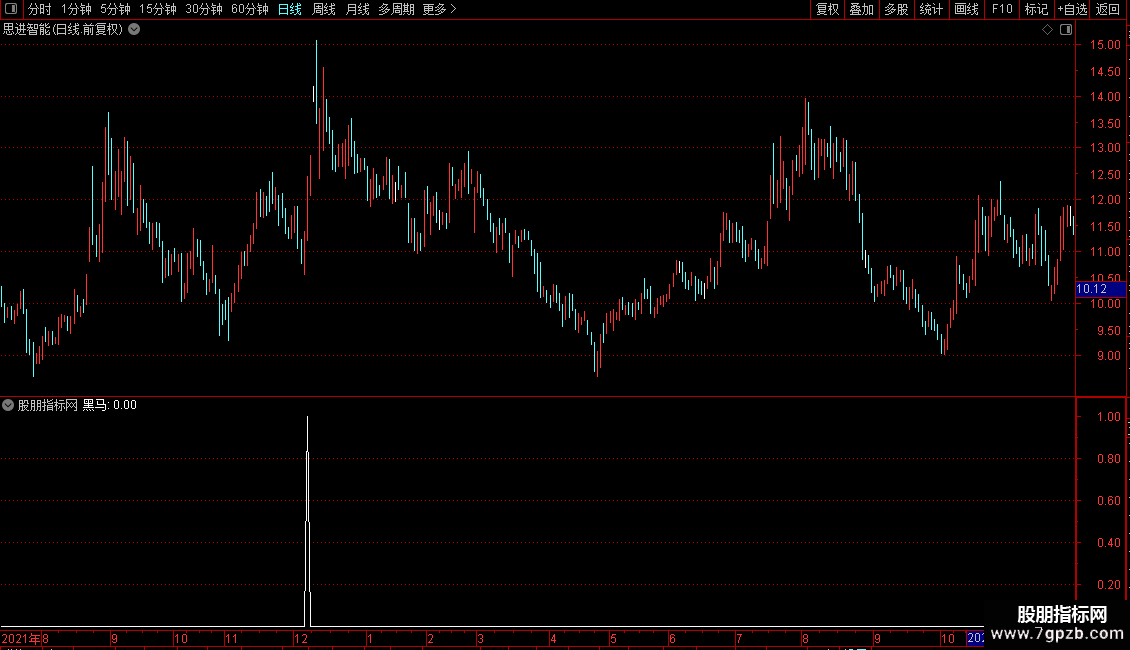Select the 15分钟 period
Screen dimensions: 1130x650
coord(158,9)
